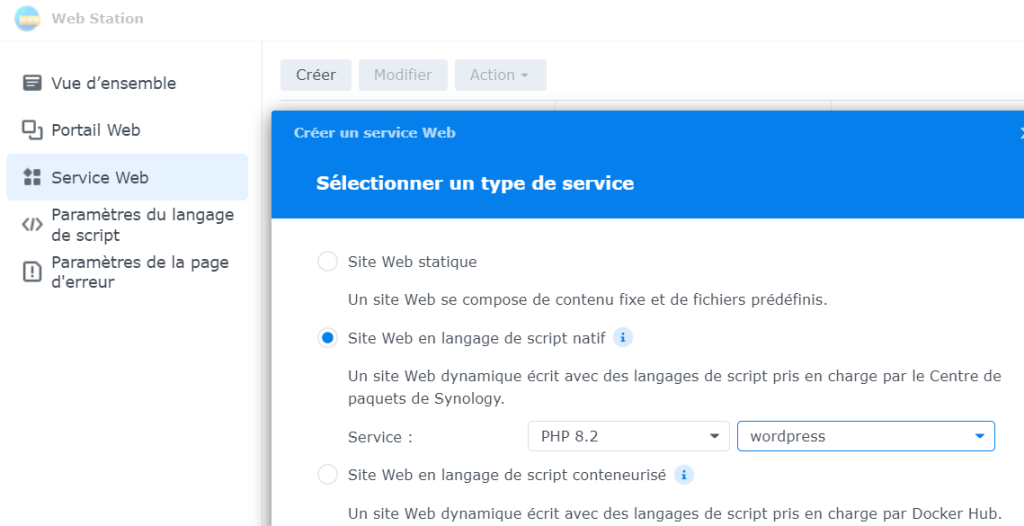Click the Modifier button
Viewport: 1024px width, 526px height.
click(403, 75)
